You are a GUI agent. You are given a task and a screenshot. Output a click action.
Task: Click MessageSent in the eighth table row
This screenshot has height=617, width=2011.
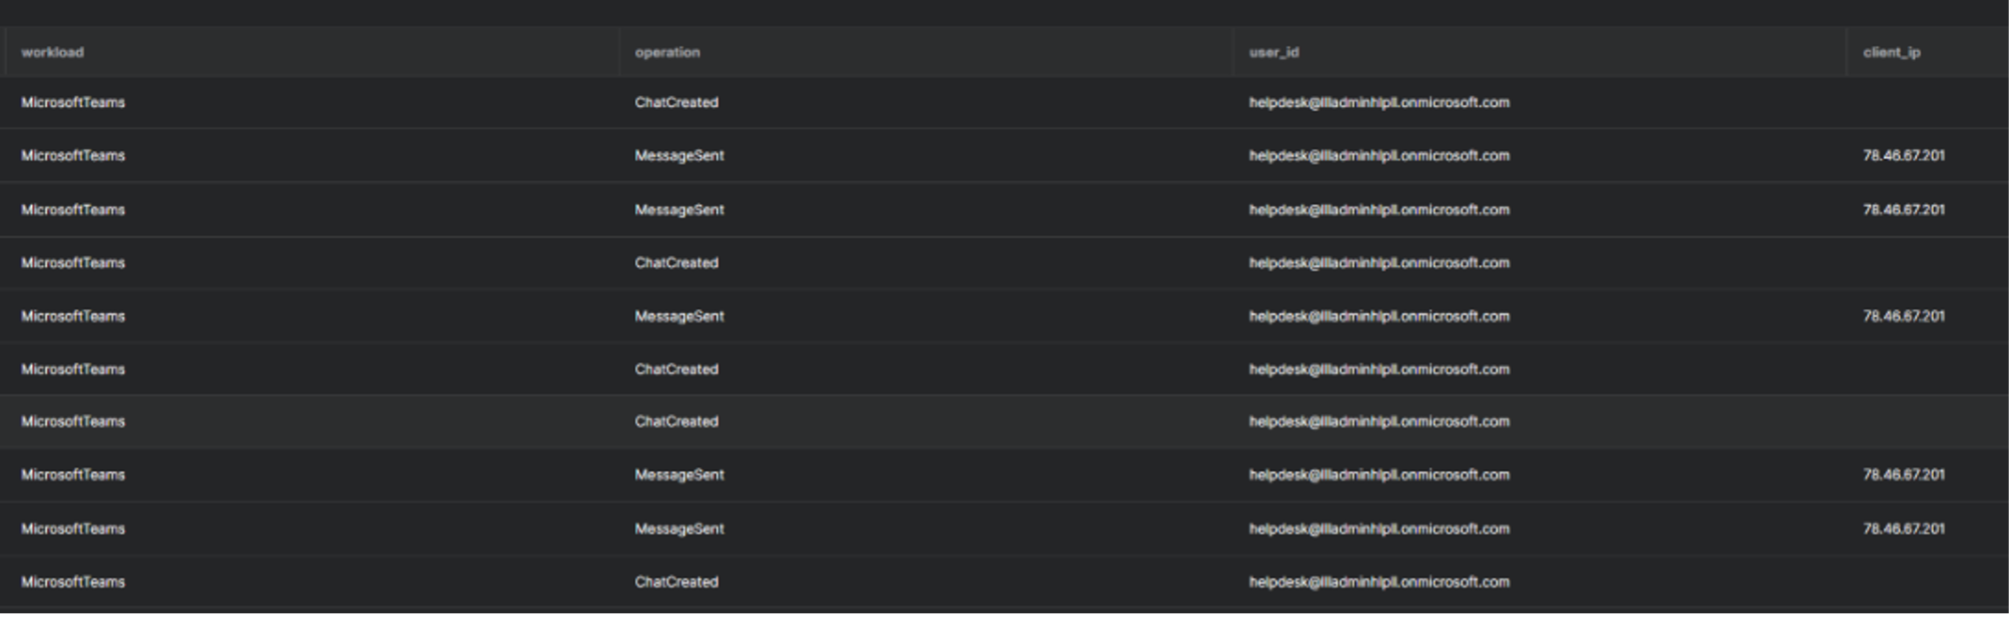(x=679, y=474)
